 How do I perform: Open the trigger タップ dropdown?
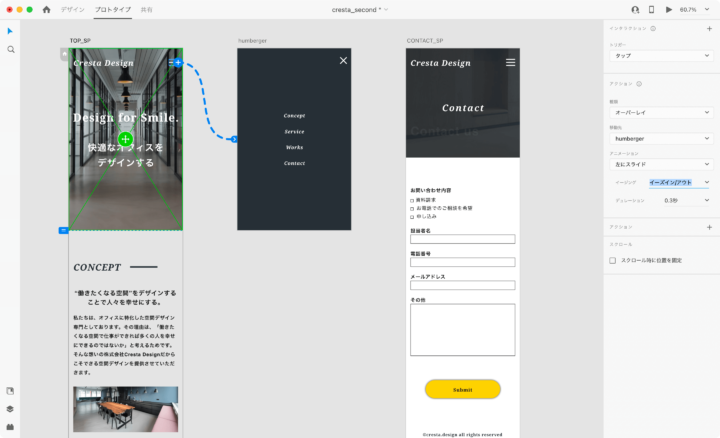[x=662, y=56]
